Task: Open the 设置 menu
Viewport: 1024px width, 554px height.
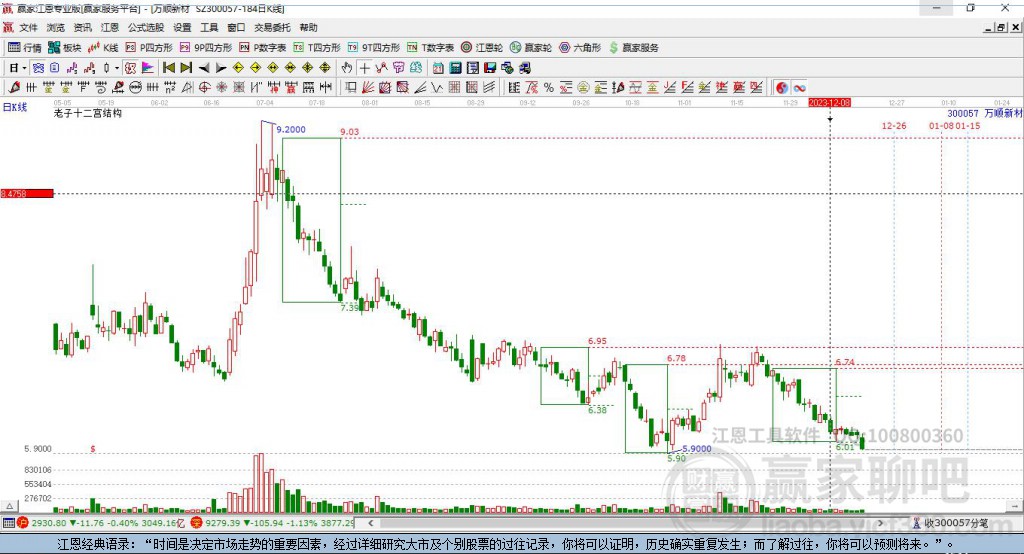Action: pos(182,27)
